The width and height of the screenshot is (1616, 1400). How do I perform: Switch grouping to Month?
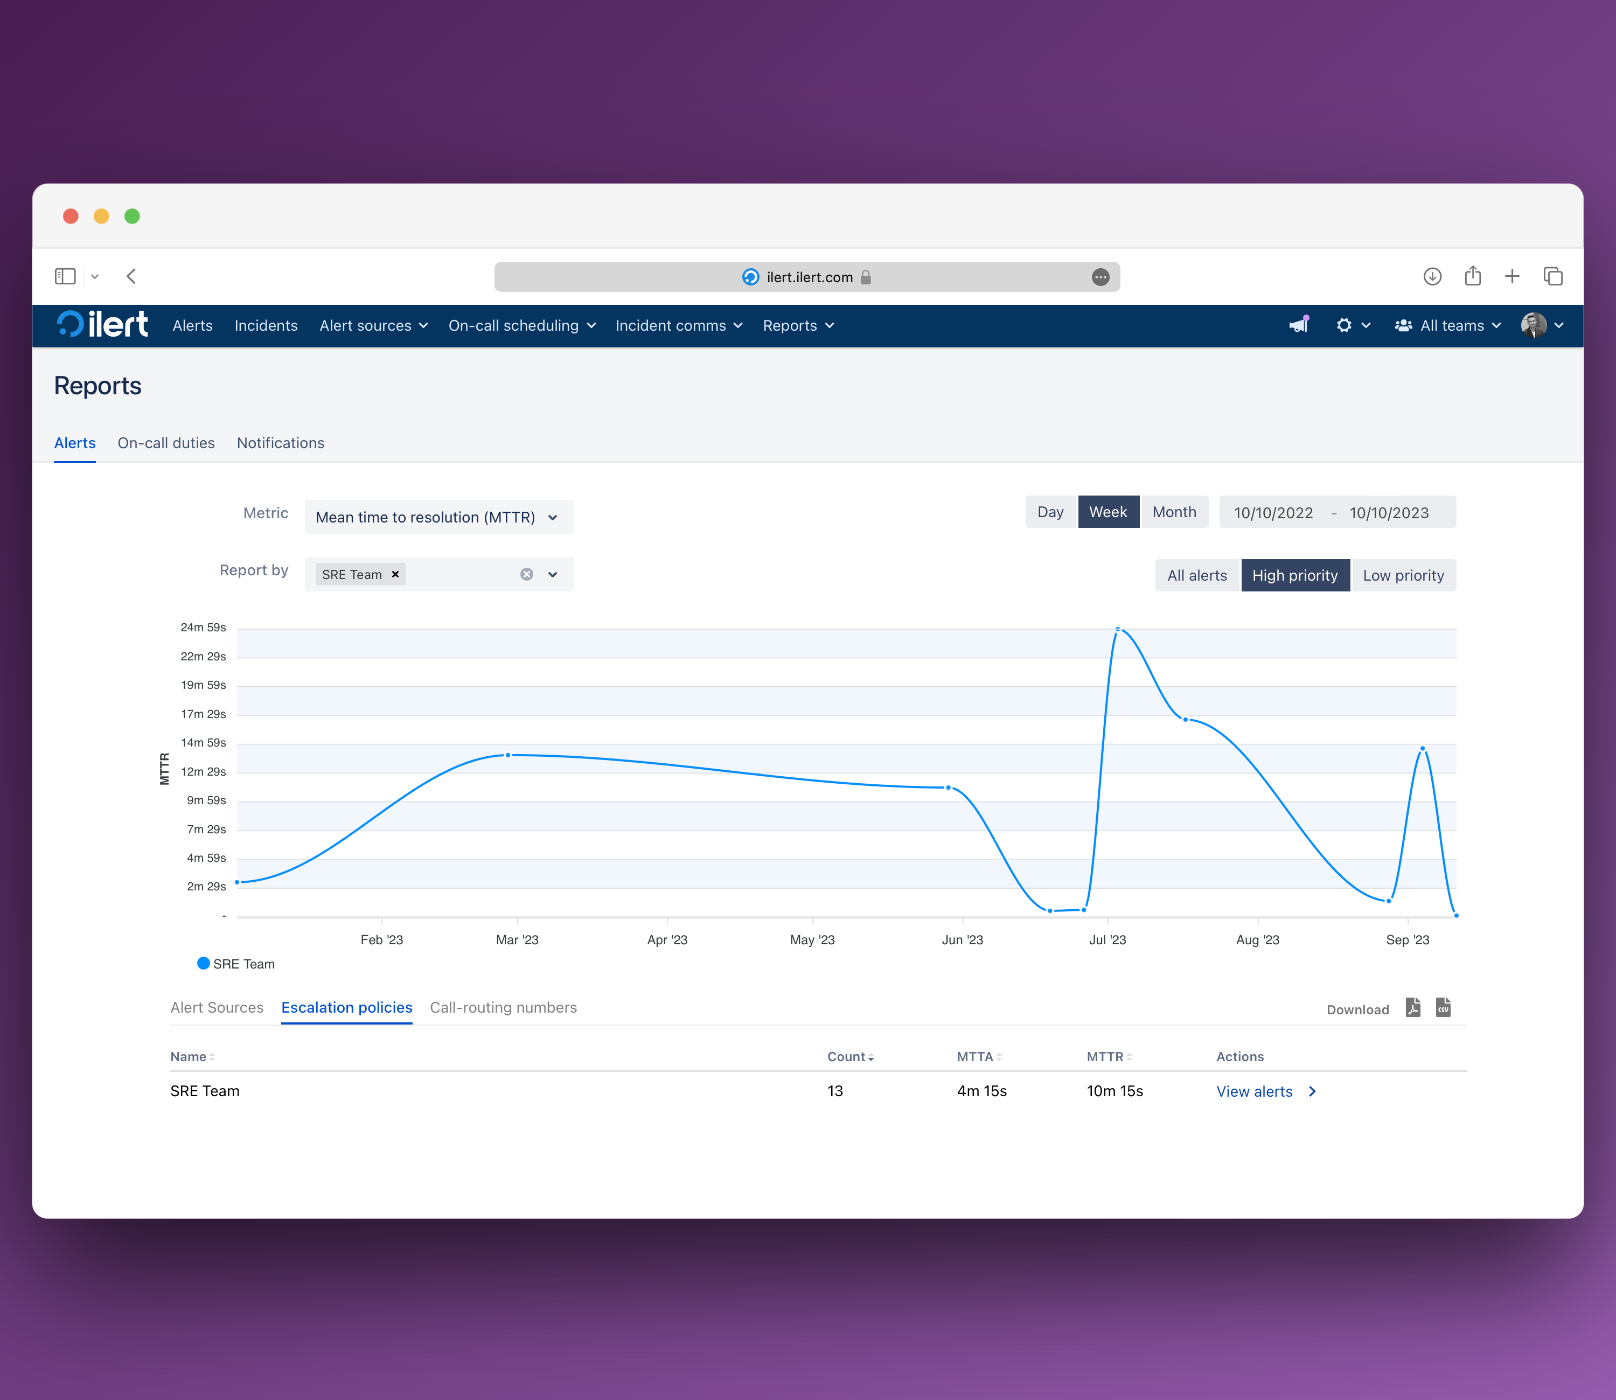coord(1174,512)
